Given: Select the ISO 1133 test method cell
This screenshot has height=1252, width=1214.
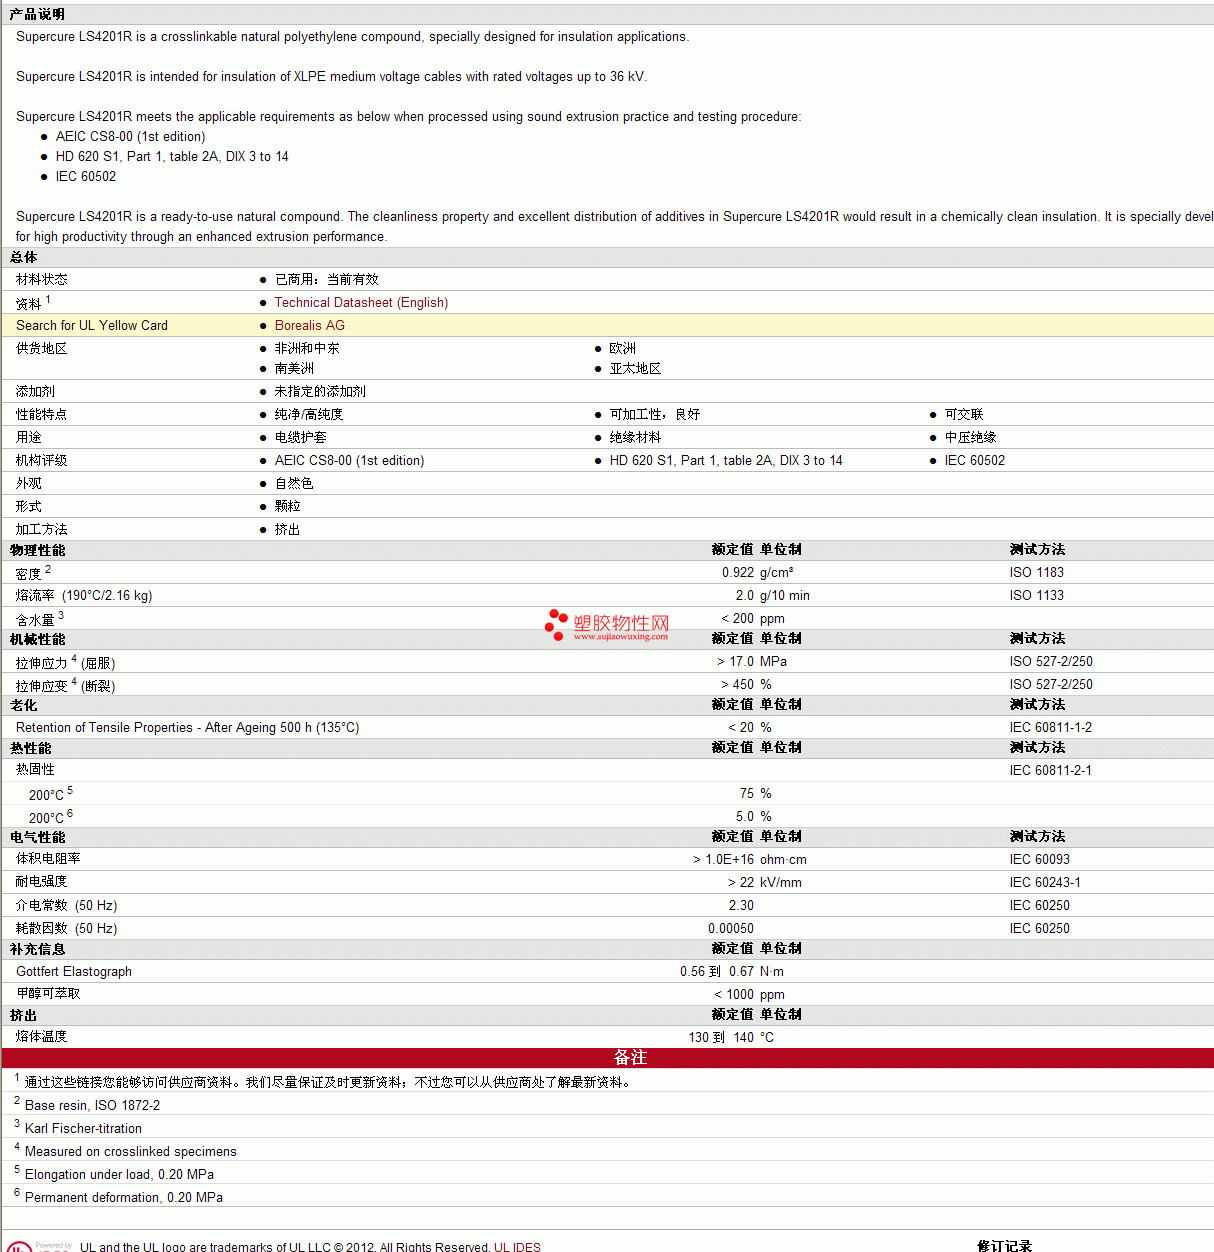Looking at the screenshot, I should tap(1037, 595).
